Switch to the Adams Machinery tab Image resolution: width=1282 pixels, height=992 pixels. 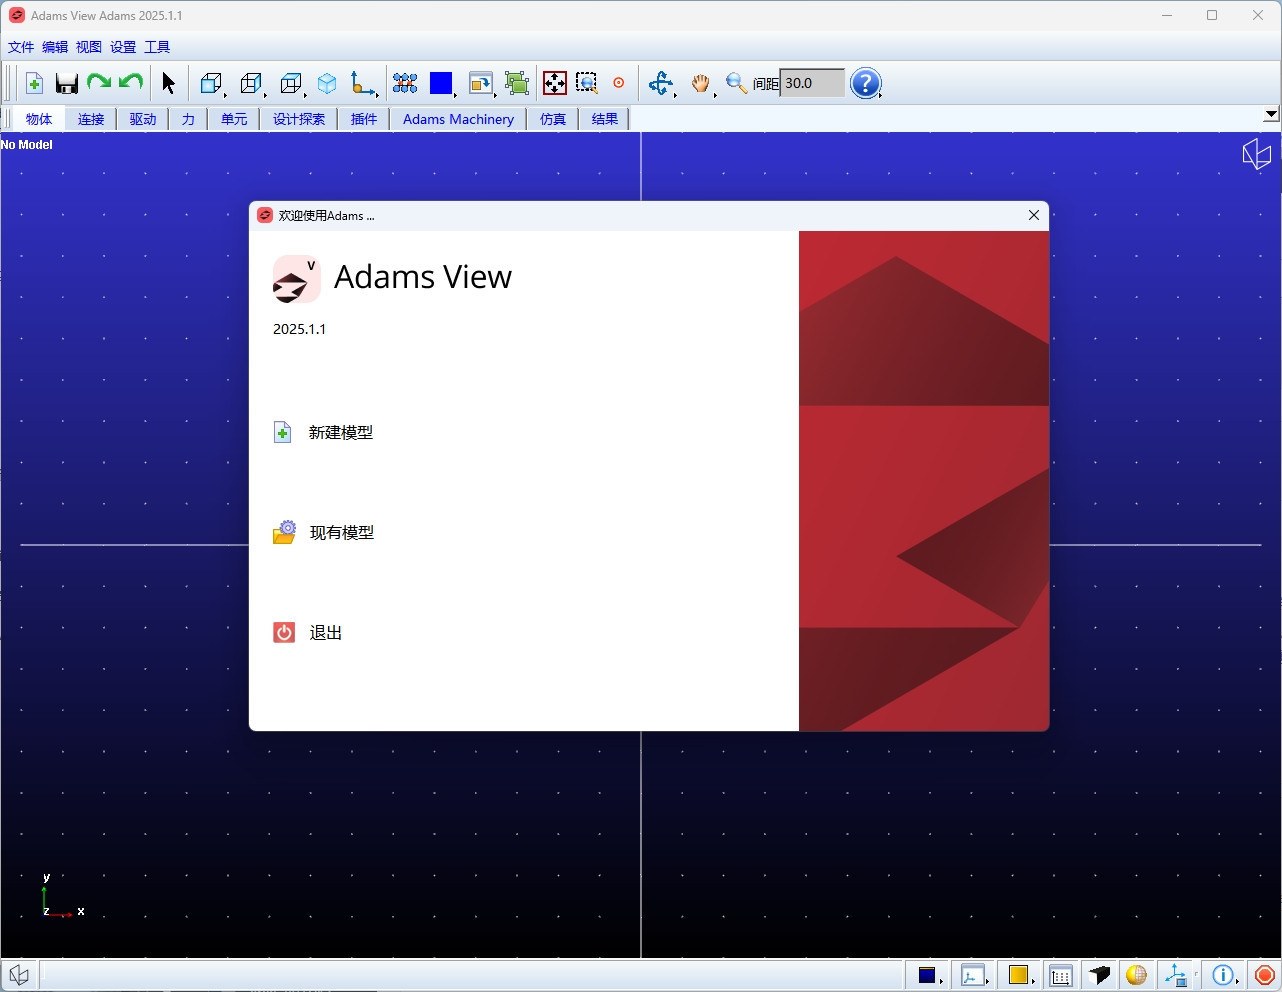click(458, 119)
